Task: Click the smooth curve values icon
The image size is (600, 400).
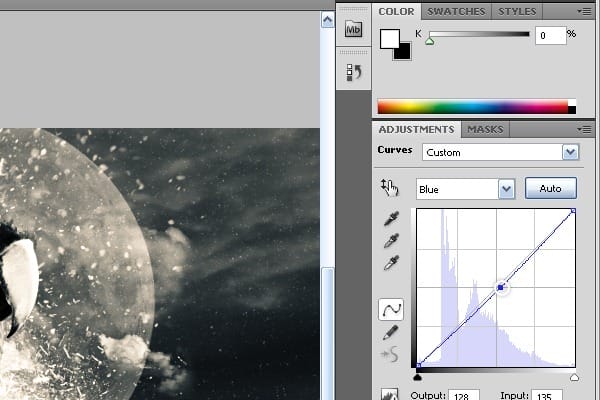Action: 390,354
